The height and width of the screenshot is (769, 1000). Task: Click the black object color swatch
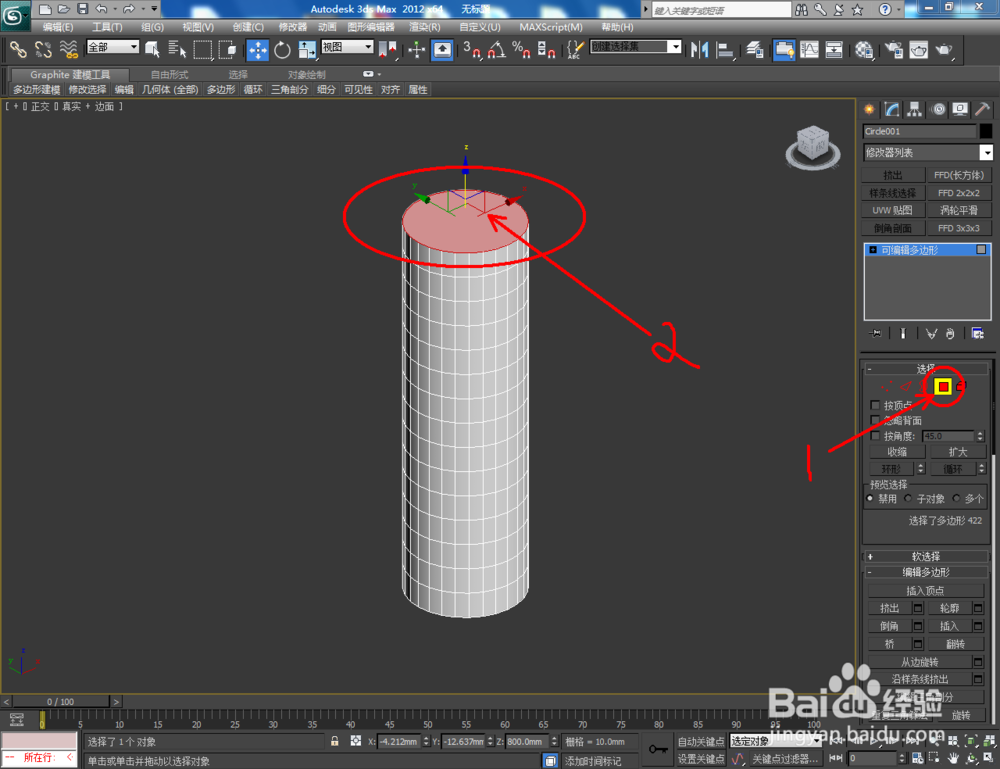[x=985, y=131]
